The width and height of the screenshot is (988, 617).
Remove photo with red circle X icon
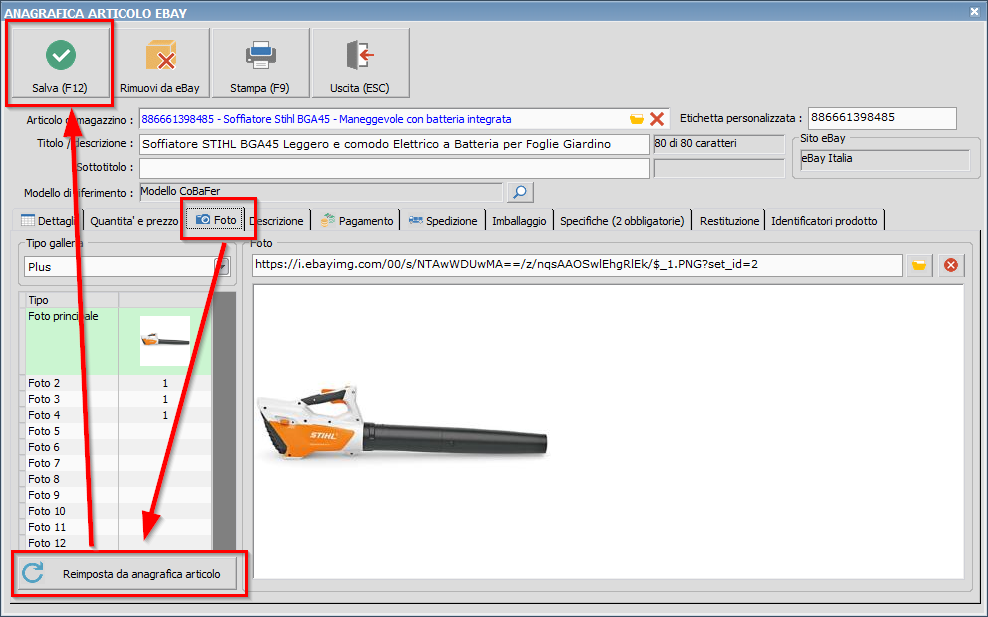(x=951, y=265)
